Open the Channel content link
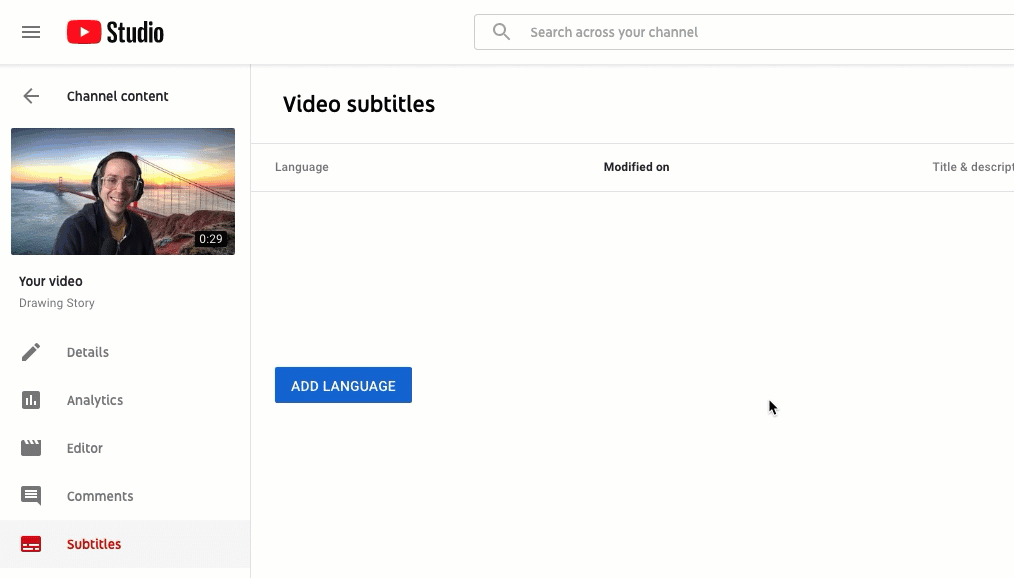 (117, 96)
